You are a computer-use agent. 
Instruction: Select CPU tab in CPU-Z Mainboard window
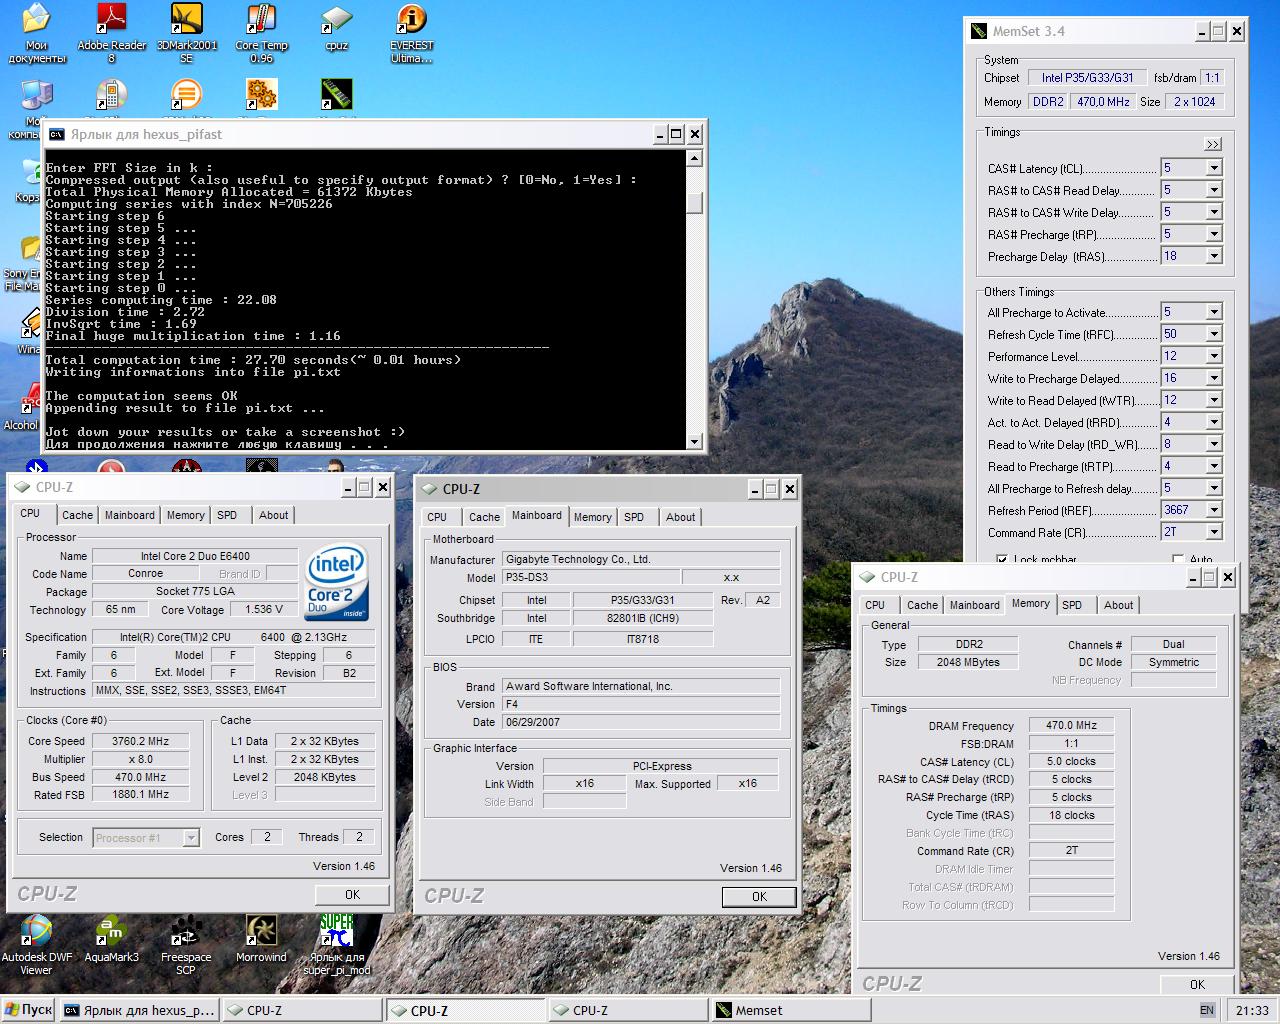click(x=437, y=517)
